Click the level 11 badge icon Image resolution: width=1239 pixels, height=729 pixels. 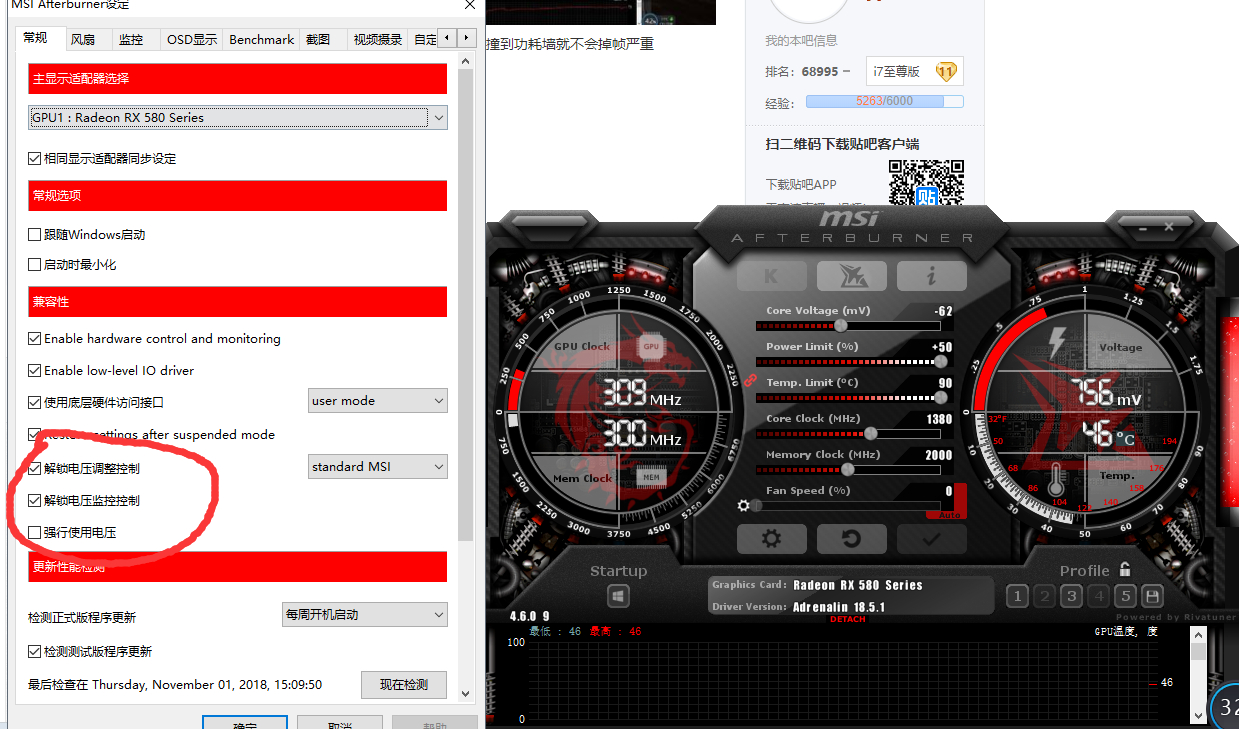point(946,71)
